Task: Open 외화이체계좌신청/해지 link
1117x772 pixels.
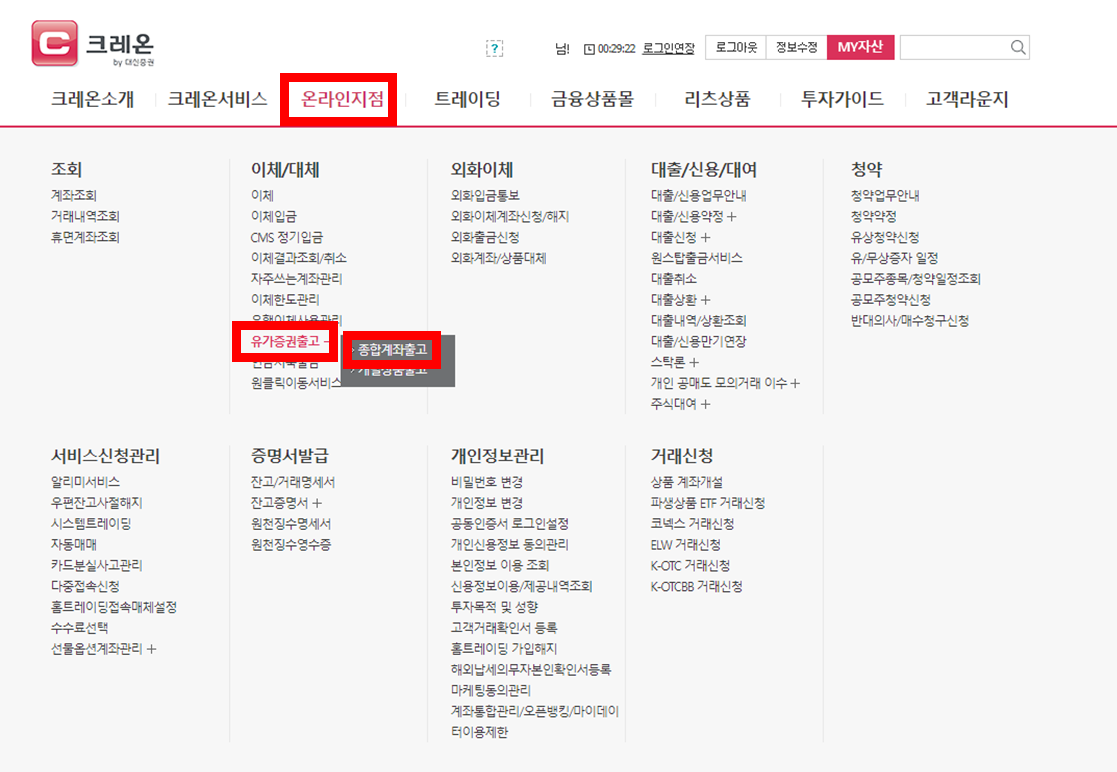Action: click(x=510, y=217)
